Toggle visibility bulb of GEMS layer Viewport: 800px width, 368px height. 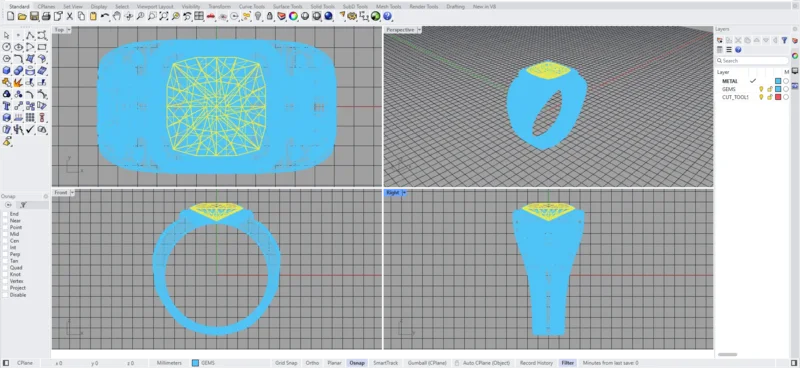(761, 89)
